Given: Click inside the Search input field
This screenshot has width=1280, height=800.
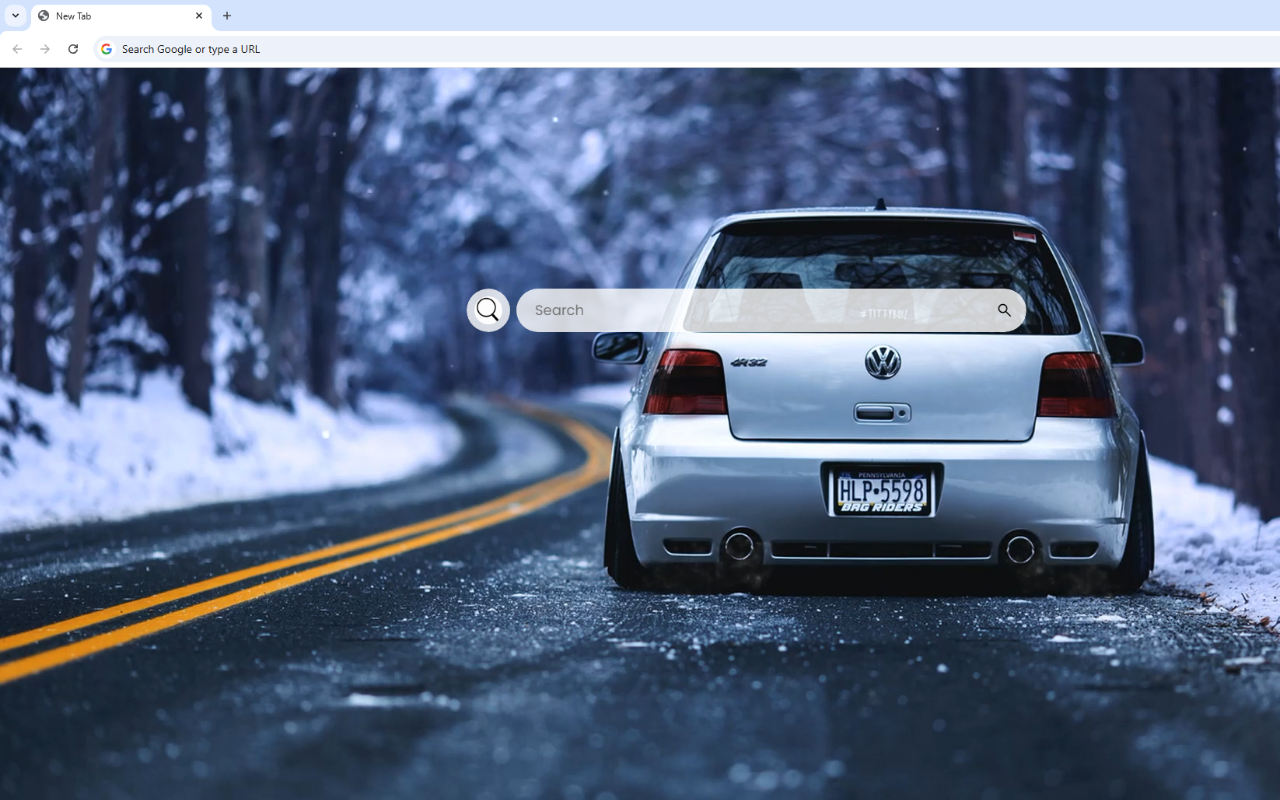Looking at the screenshot, I should click(x=700, y=310).
